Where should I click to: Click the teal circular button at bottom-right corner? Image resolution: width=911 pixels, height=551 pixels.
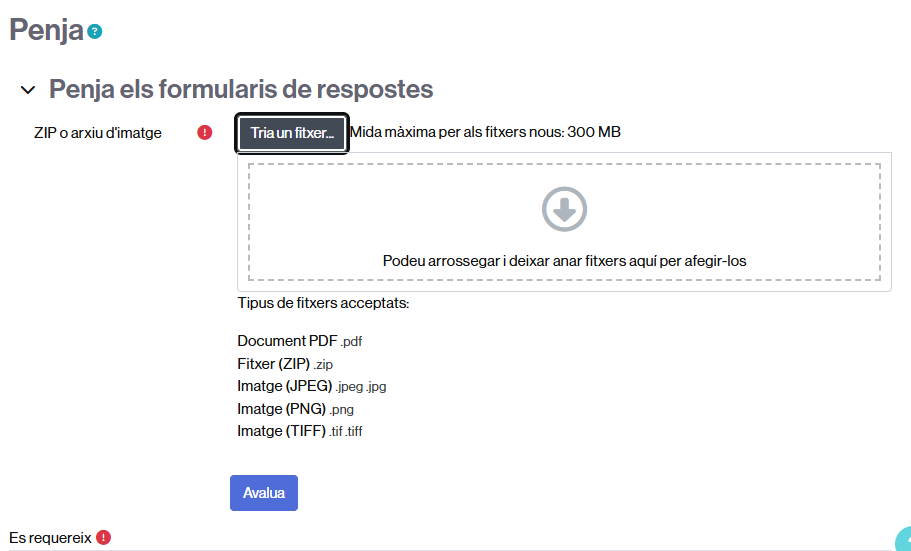coord(903,541)
